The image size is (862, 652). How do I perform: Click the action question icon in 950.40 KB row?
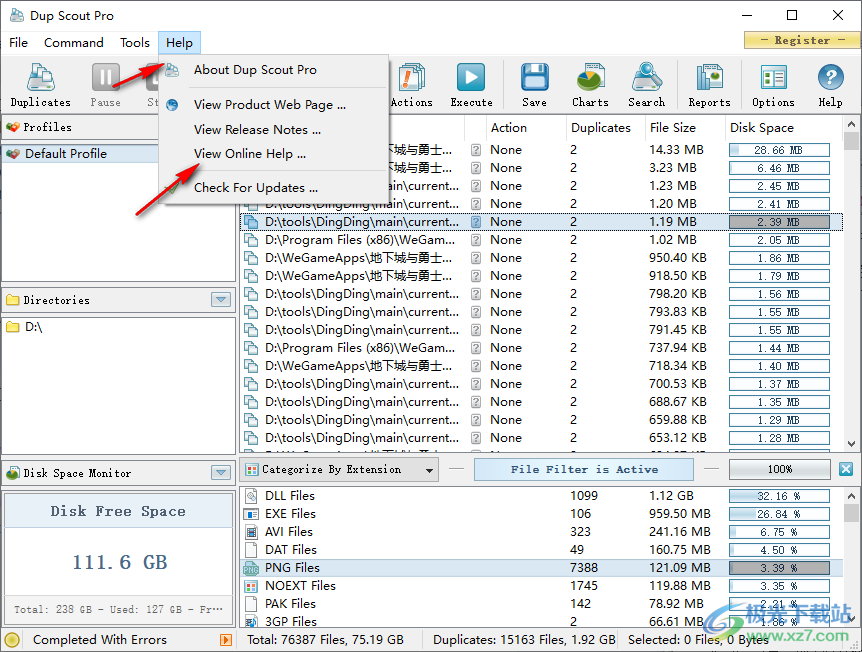pyautogui.click(x=476, y=258)
